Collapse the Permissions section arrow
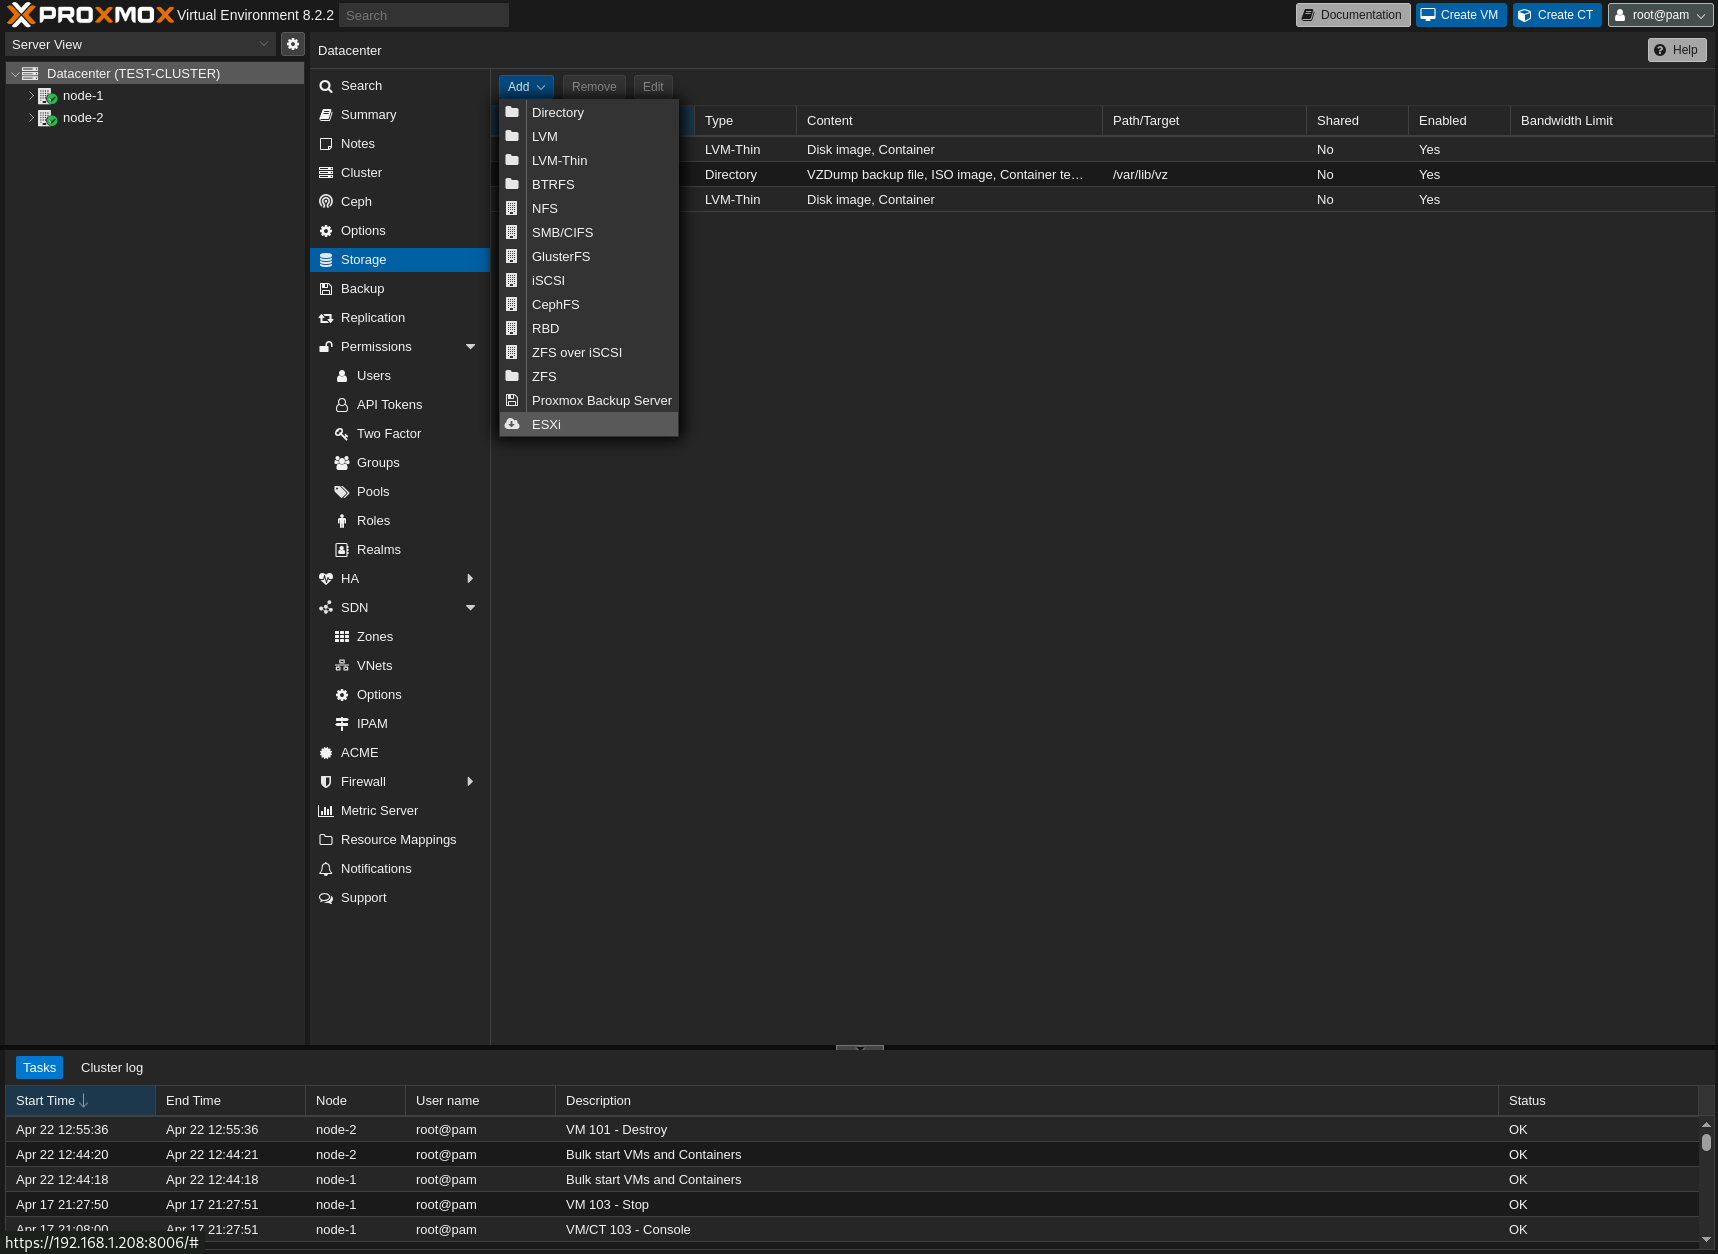 point(470,347)
